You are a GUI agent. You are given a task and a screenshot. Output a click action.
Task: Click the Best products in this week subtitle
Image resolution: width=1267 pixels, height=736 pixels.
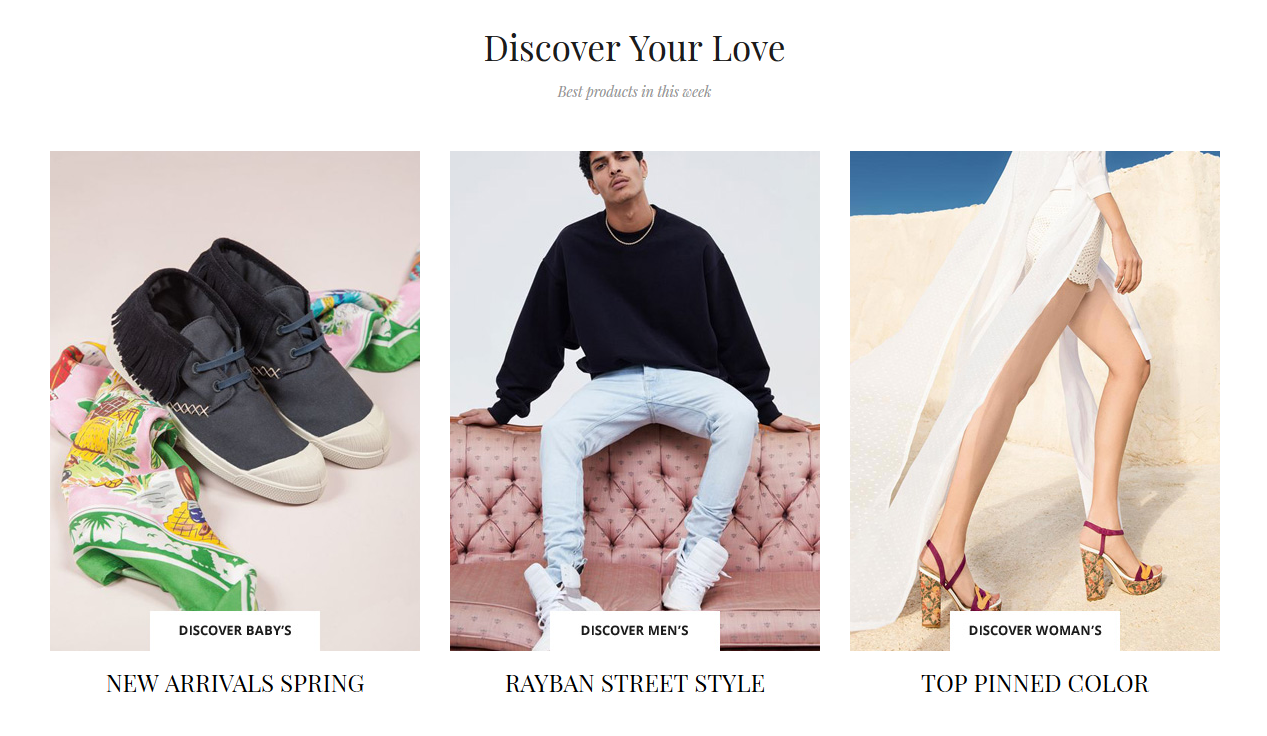tap(634, 92)
